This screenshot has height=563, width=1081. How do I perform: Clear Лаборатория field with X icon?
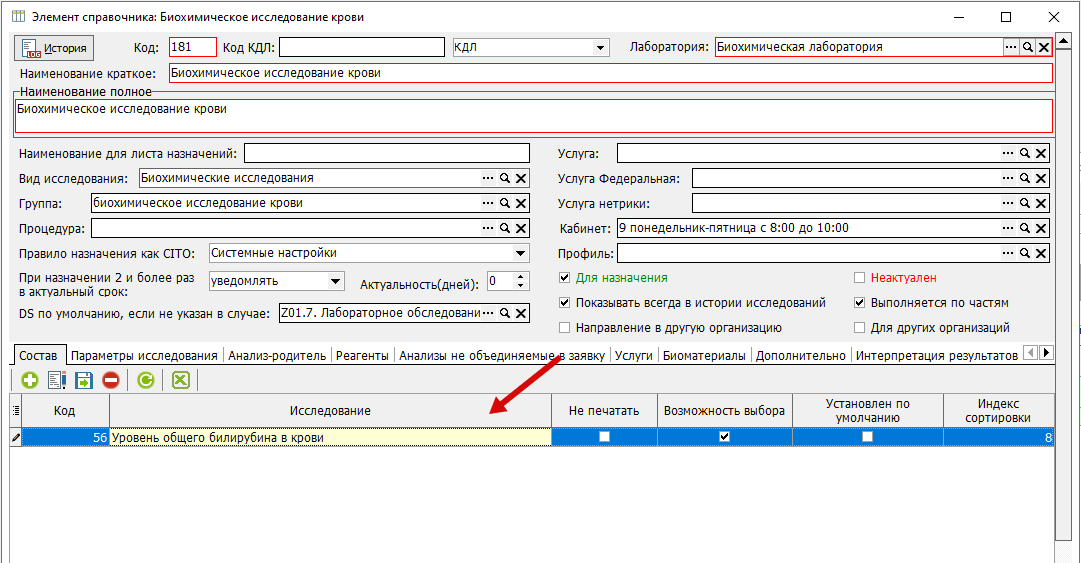tap(1044, 47)
